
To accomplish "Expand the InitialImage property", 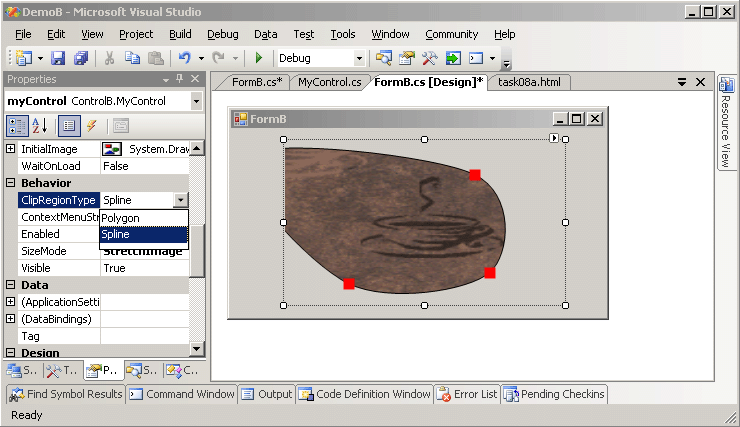I will (10, 149).
